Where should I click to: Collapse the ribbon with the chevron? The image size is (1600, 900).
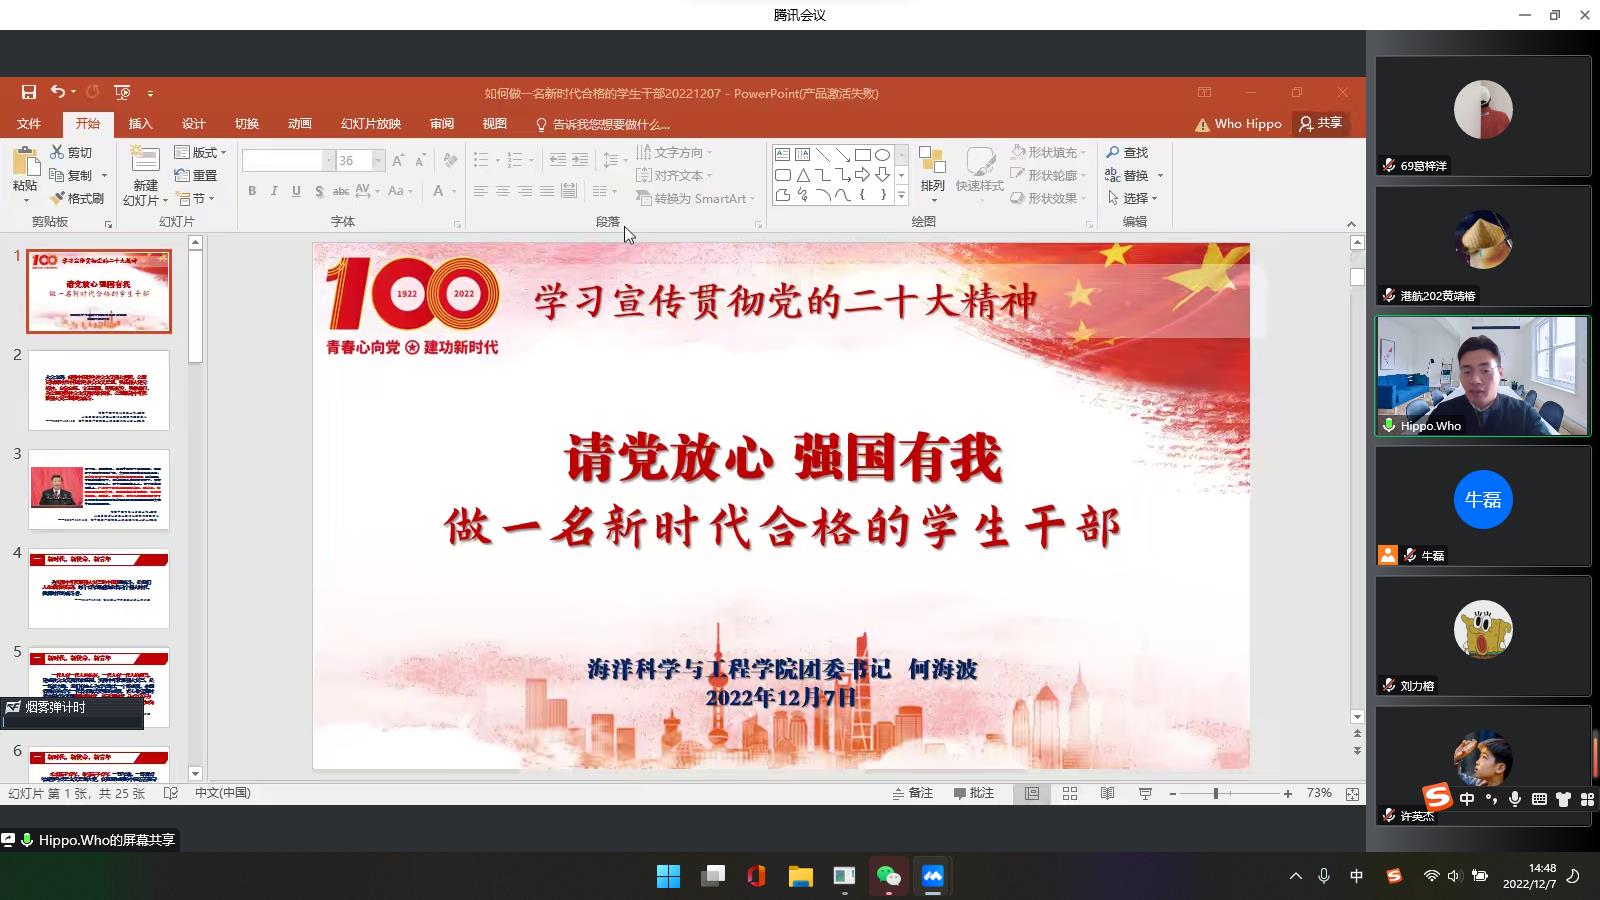tap(1351, 224)
